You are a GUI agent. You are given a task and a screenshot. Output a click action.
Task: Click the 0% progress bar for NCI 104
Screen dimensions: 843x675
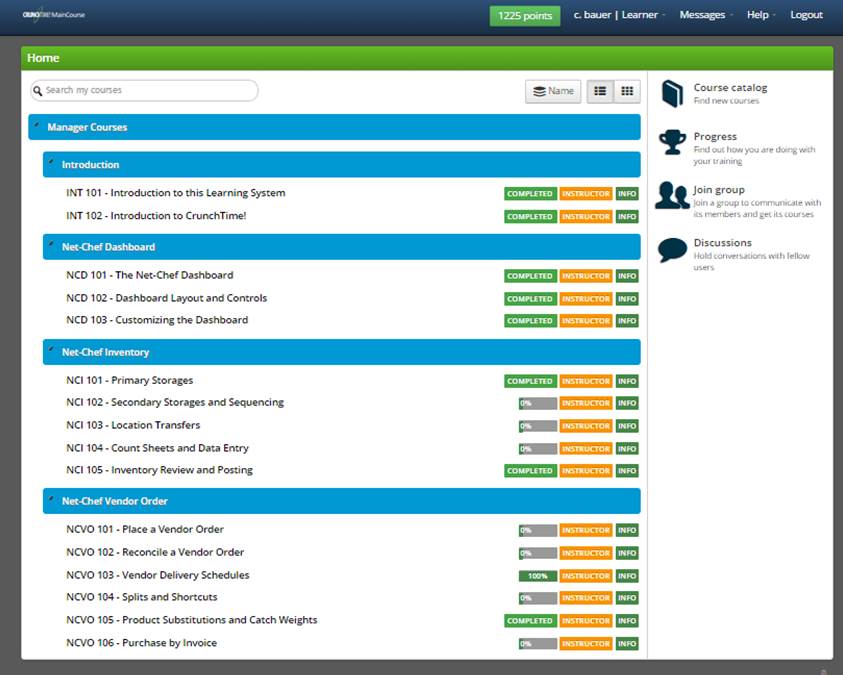tap(538, 449)
